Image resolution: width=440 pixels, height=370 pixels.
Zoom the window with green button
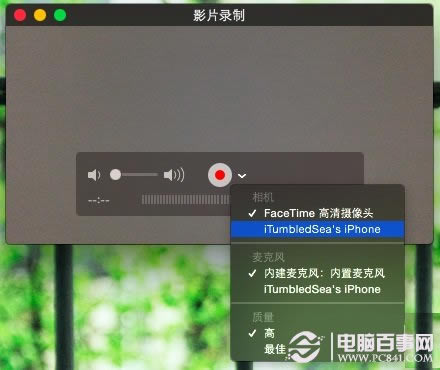60,15
